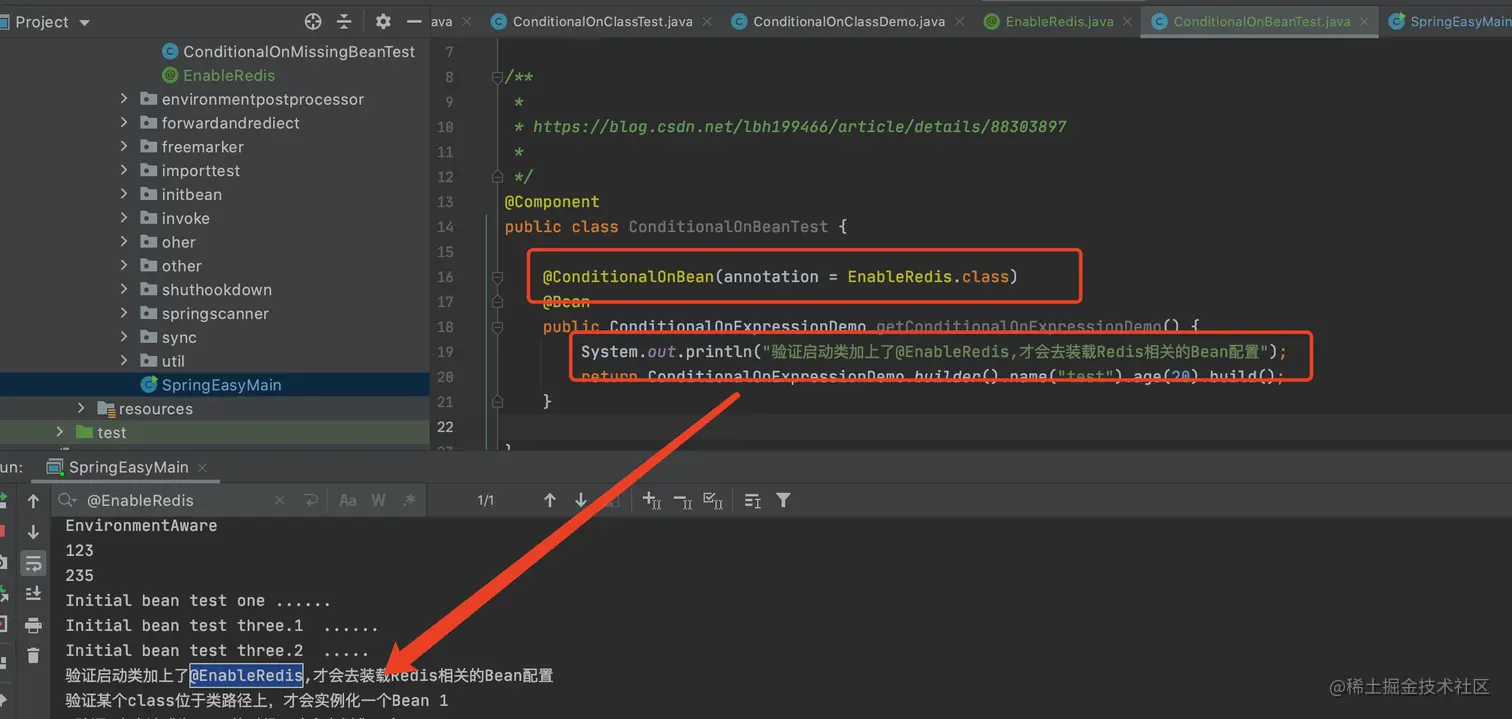
Task: Close the ConditionalOnClassTest.java tab
Action: (x=707, y=21)
